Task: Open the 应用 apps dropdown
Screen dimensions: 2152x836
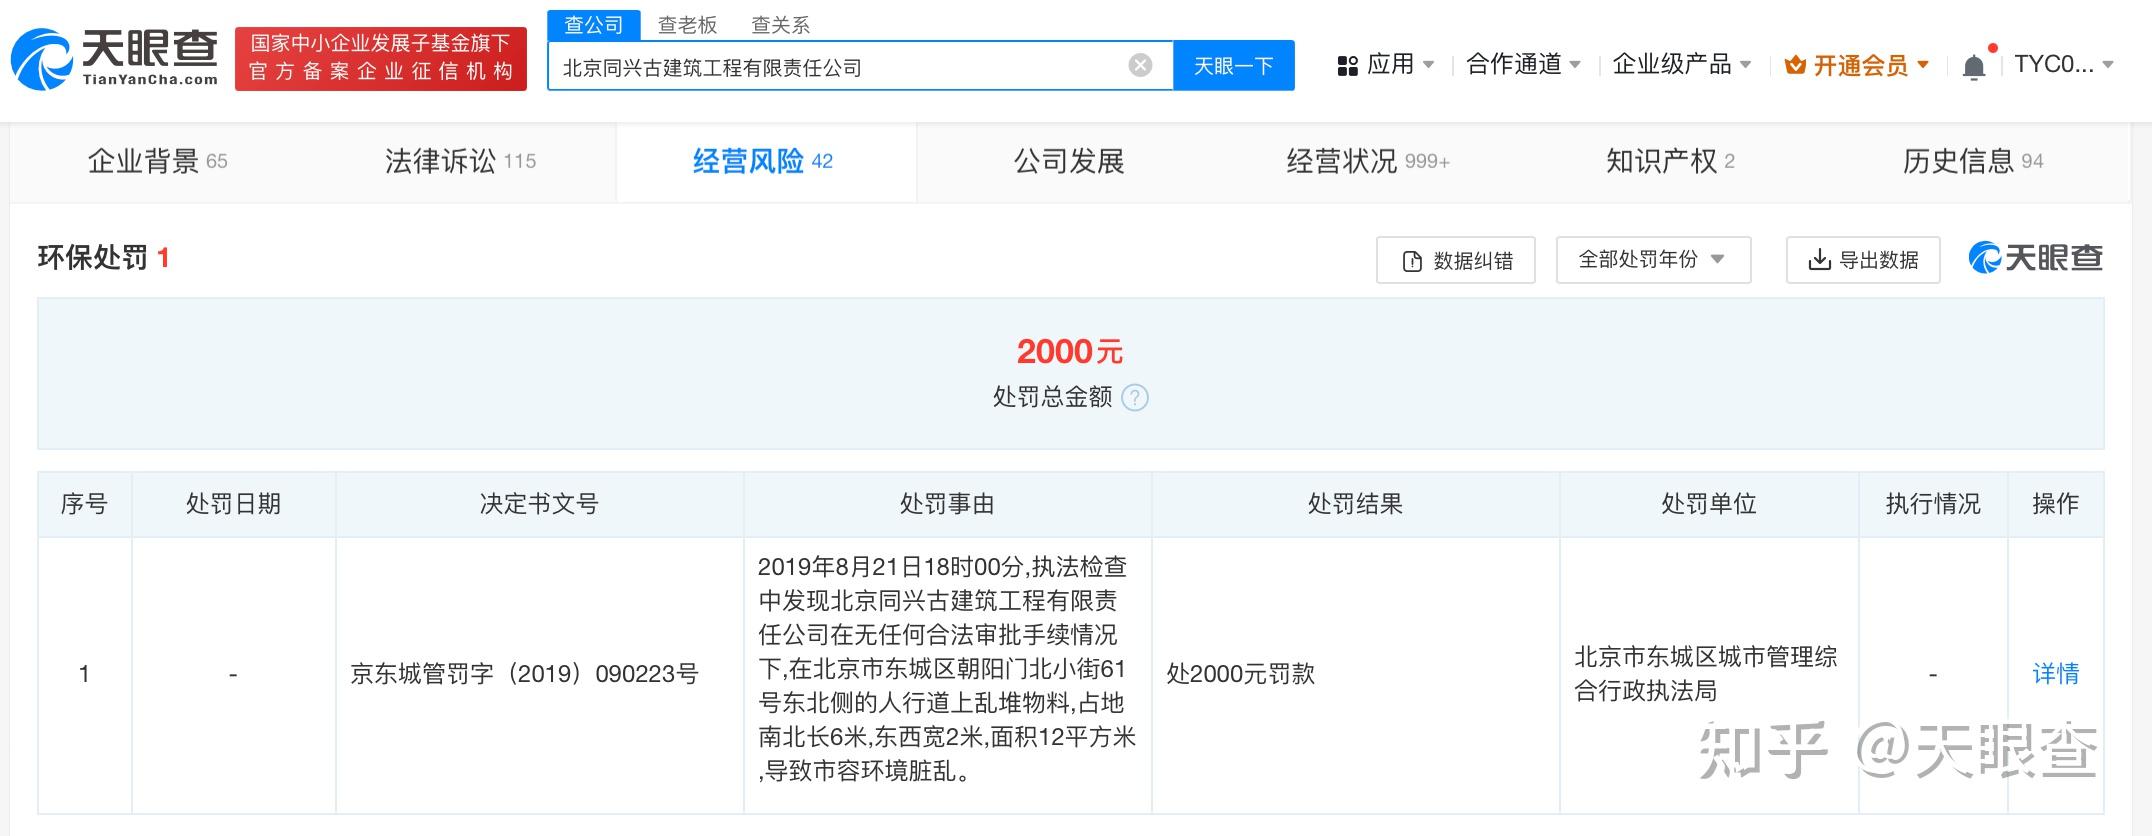Action: [x=1386, y=65]
